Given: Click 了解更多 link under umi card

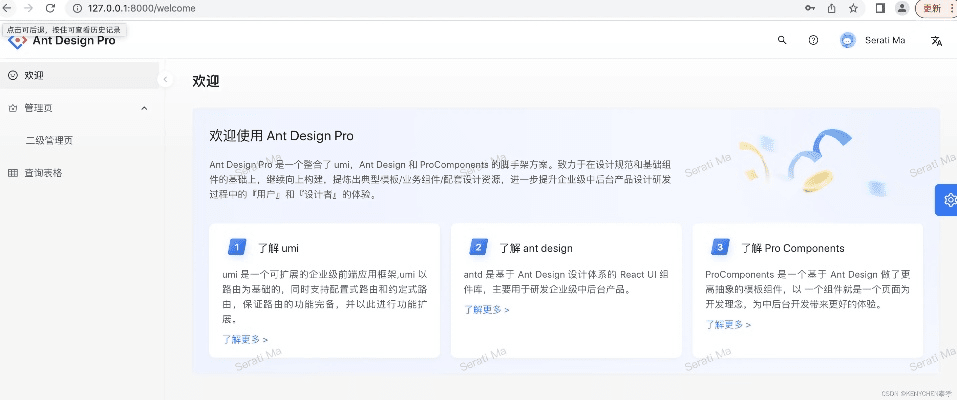Looking at the screenshot, I should [x=245, y=340].
